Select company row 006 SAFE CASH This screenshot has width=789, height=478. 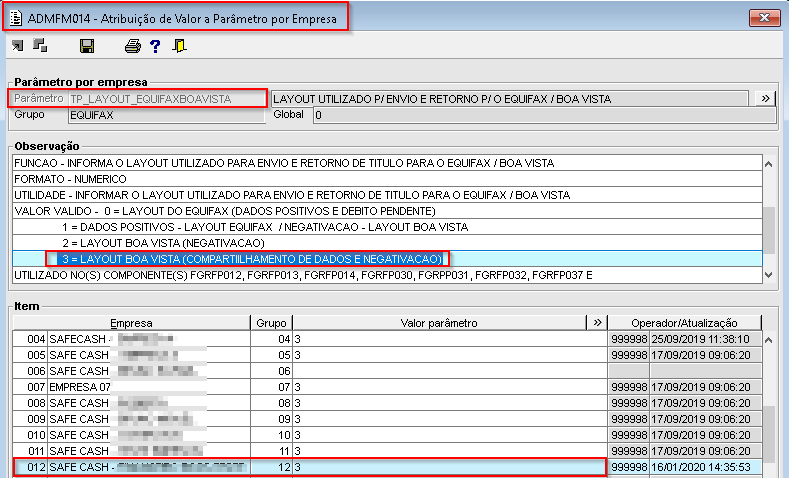[x=131, y=371]
